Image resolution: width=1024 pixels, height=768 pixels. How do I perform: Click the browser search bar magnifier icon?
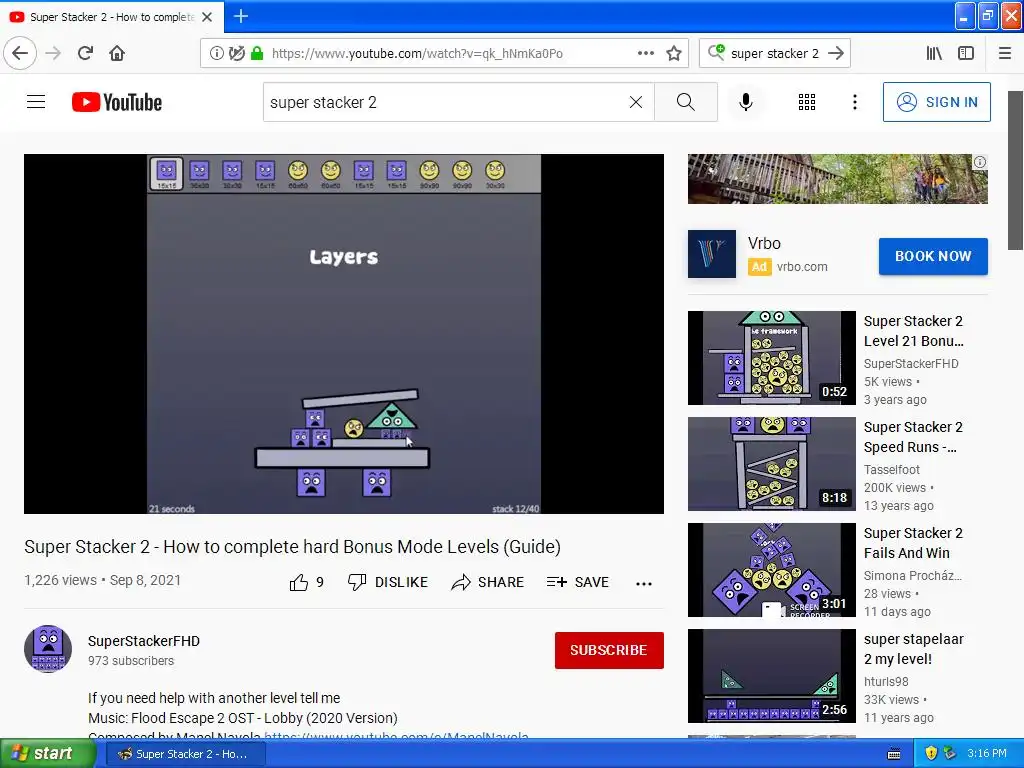click(x=716, y=52)
